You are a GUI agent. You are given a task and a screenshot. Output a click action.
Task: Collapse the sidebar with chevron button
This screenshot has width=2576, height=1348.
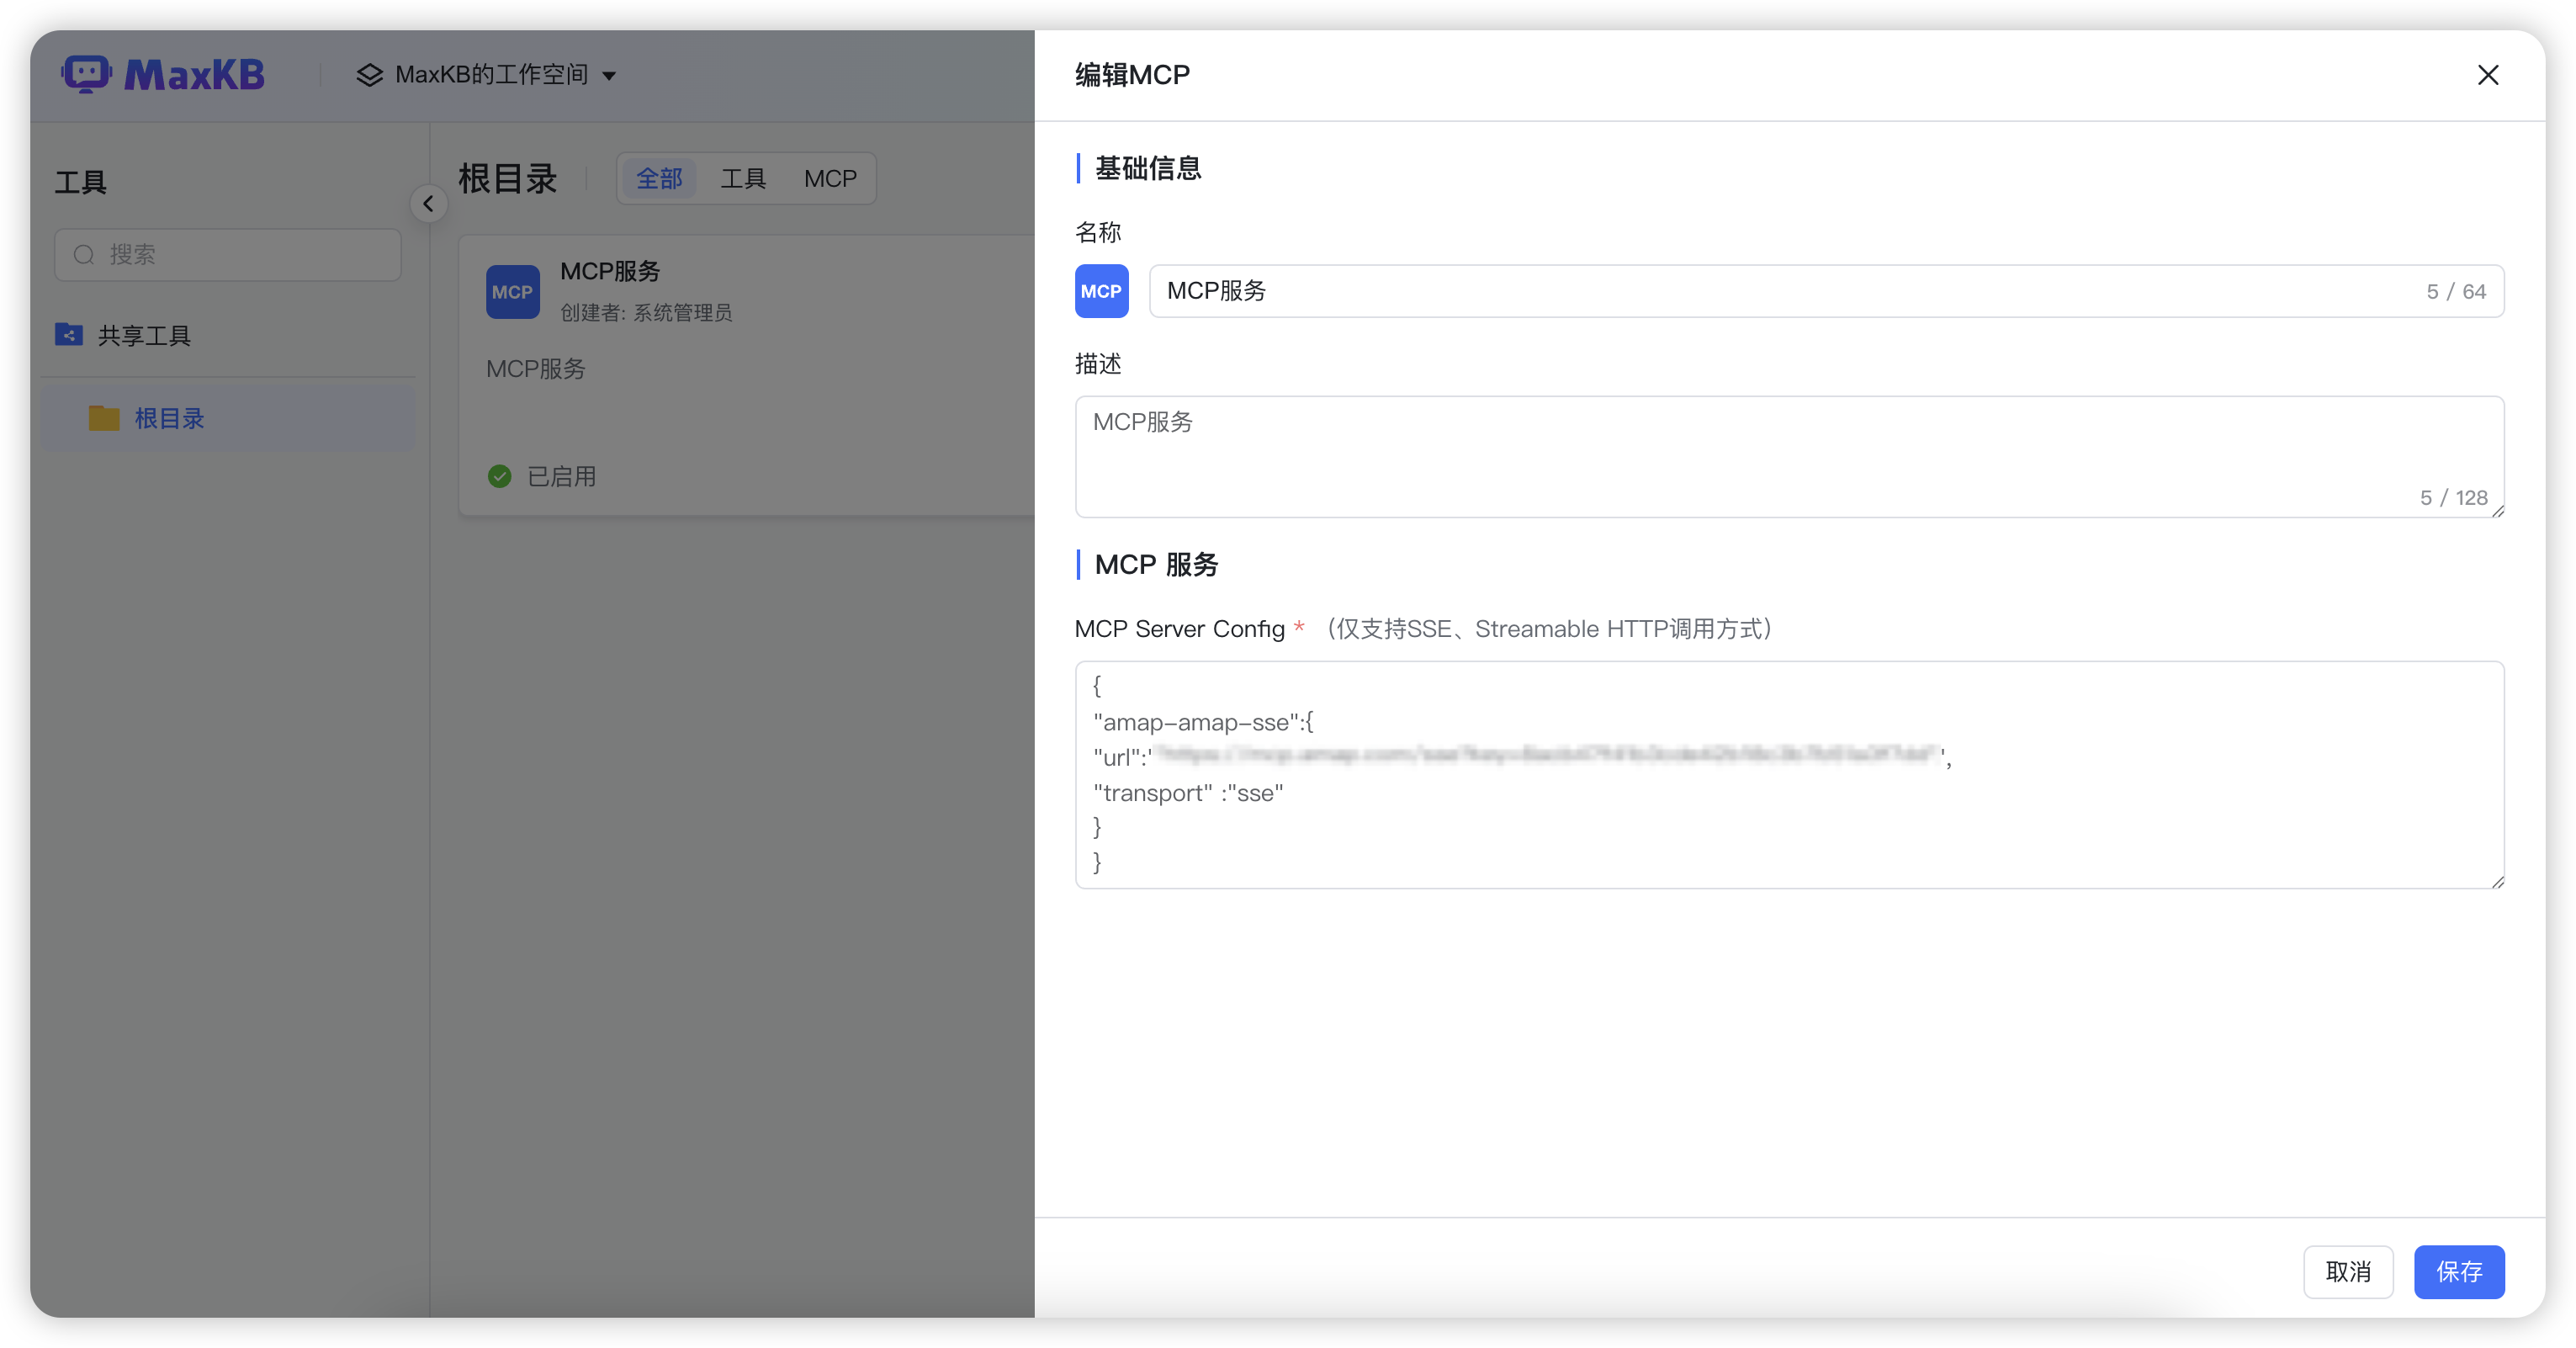pyautogui.click(x=428, y=204)
